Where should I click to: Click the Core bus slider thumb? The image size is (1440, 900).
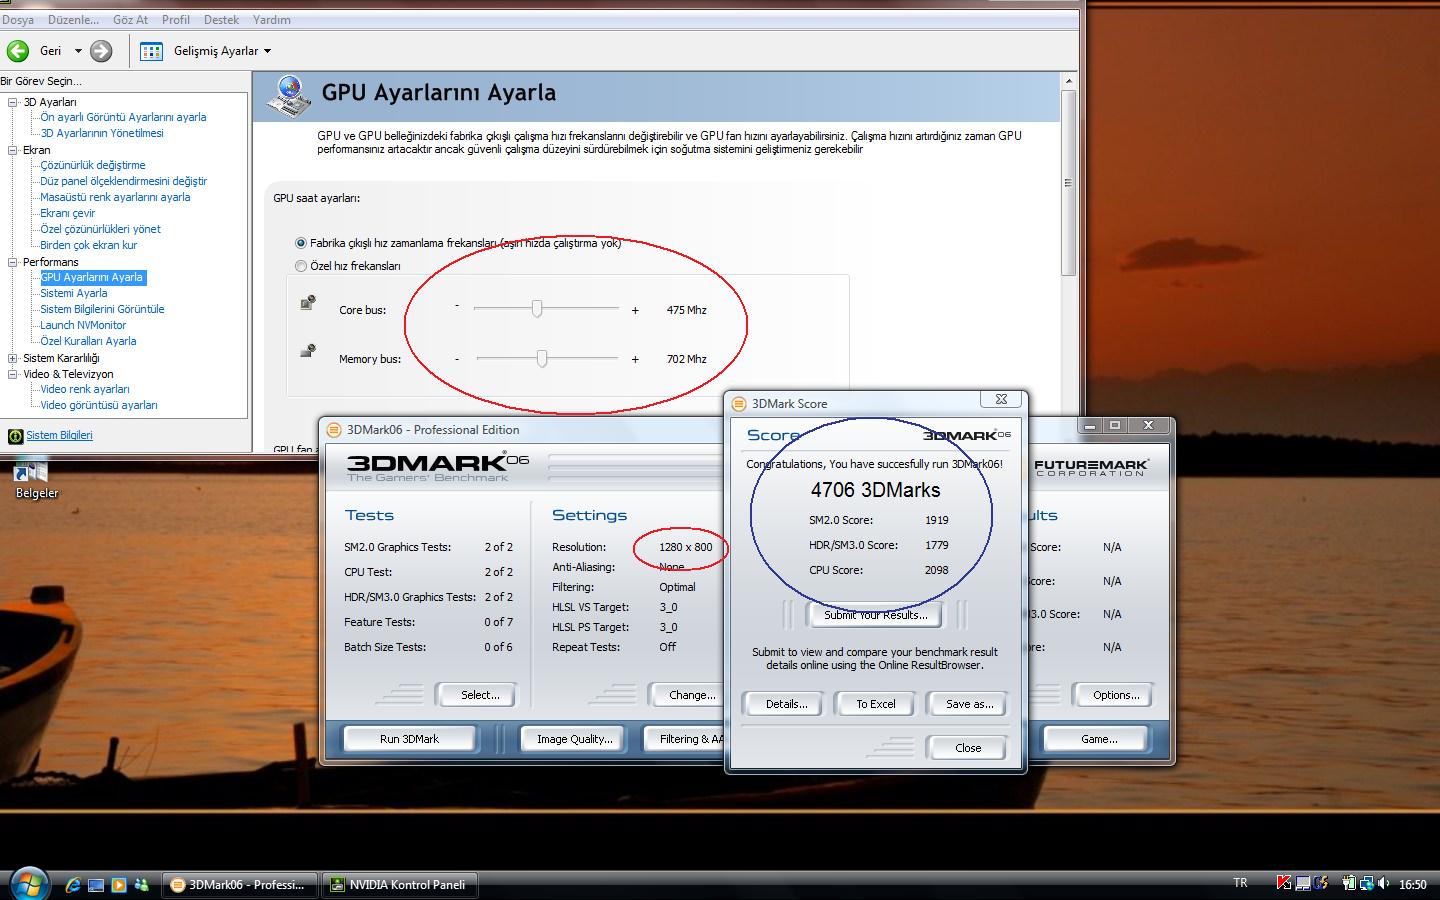[x=537, y=309]
